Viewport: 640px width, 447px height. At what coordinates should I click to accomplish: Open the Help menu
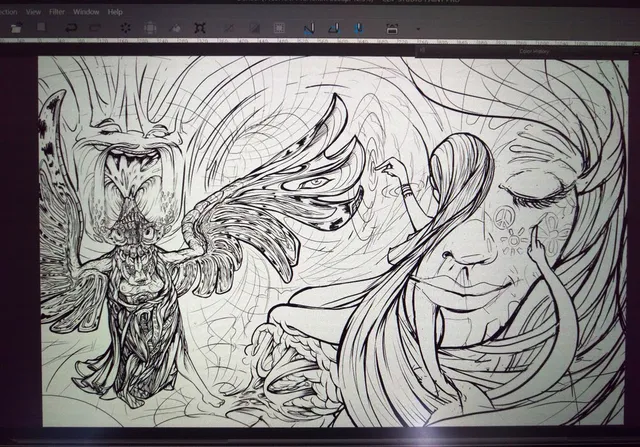click(x=115, y=12)
